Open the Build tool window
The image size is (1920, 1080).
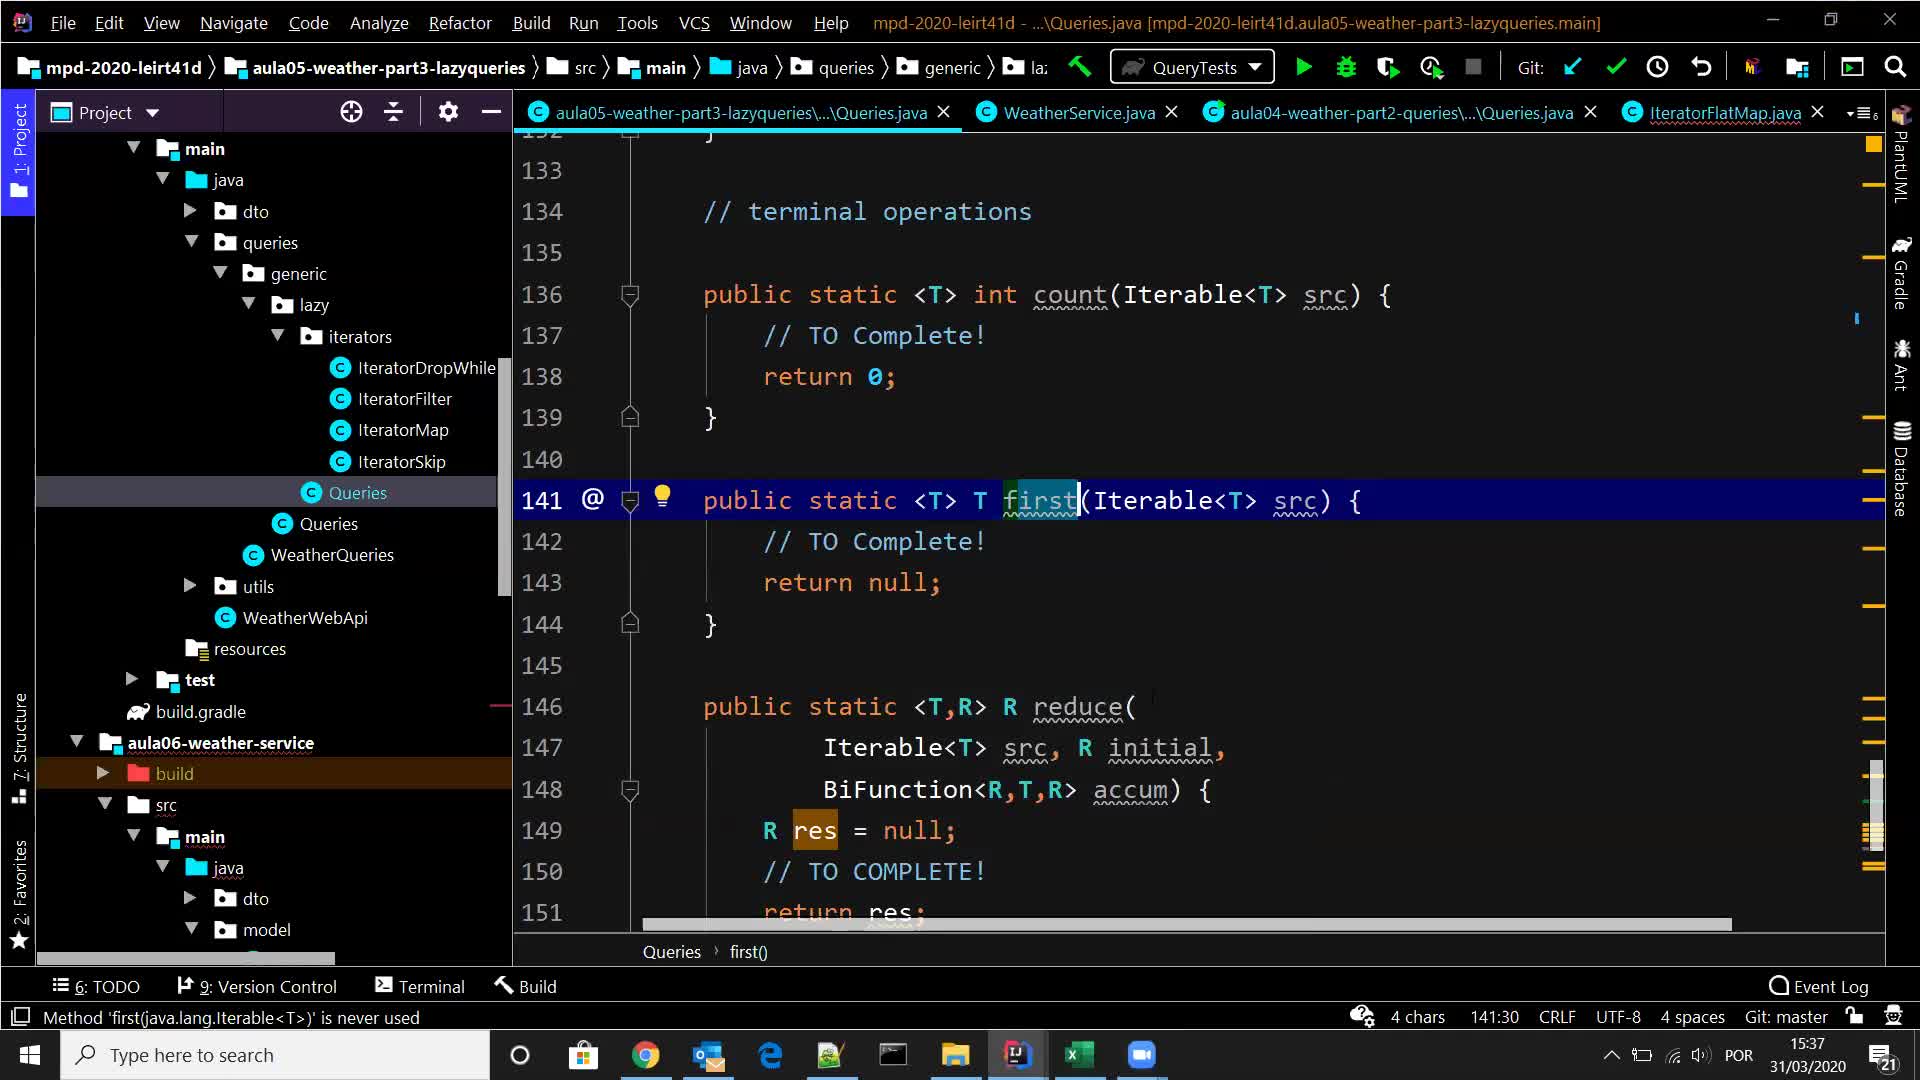(x=525, y=986)
